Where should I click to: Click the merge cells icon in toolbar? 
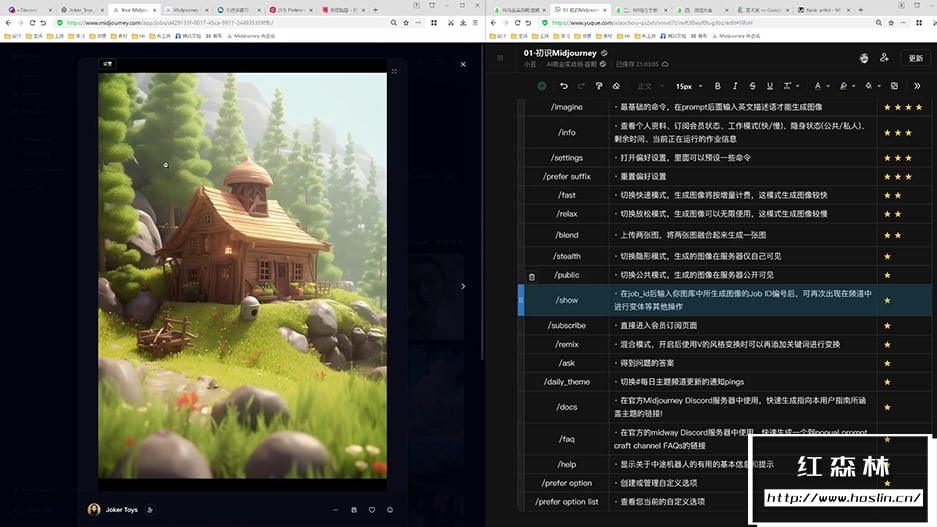895,86
